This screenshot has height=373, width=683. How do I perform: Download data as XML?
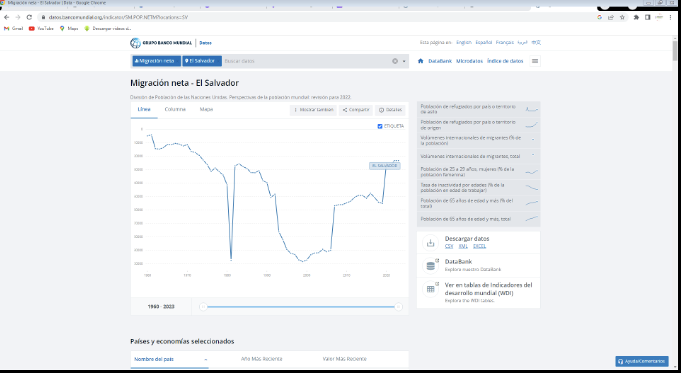coord(463,246)
